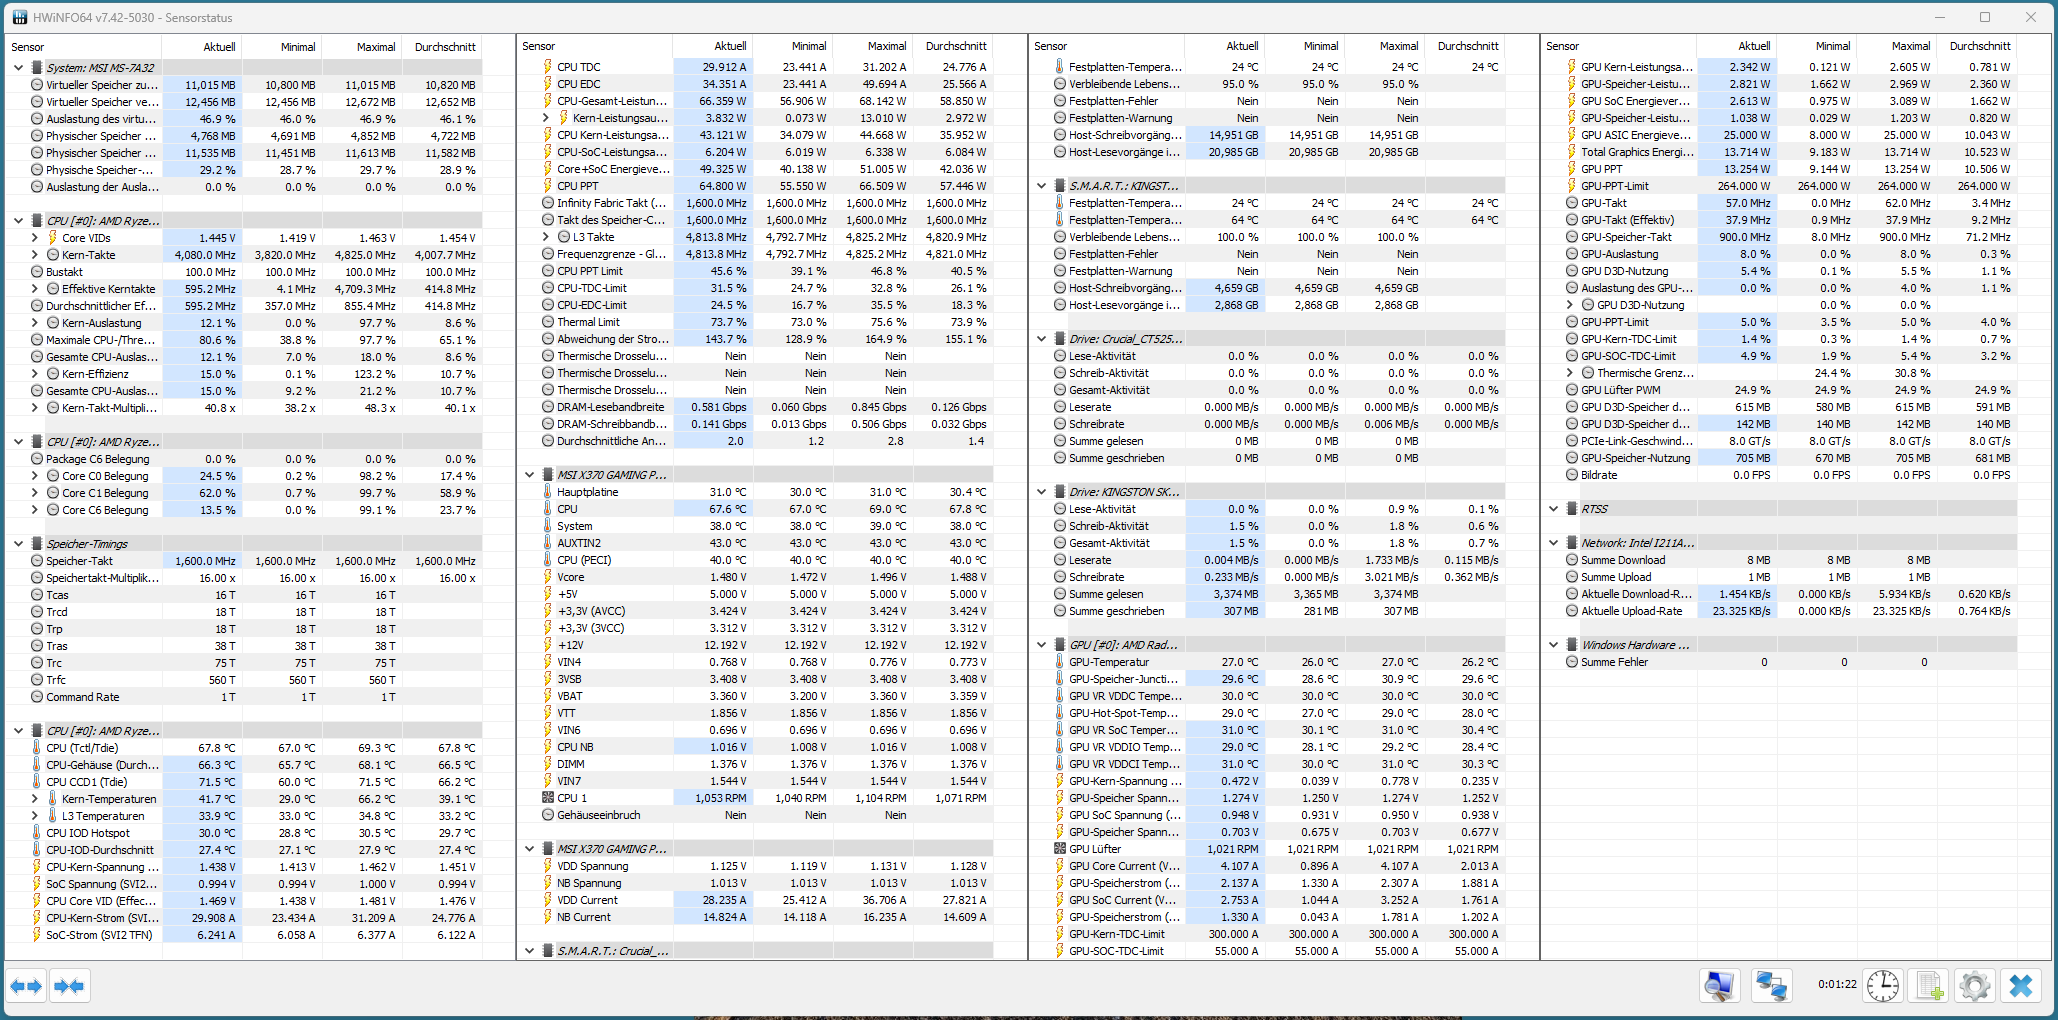Click circle icon beside Summe Download row
Image resolution: width=2058 pixels, height=1020 pixels.
(1571, 560)
